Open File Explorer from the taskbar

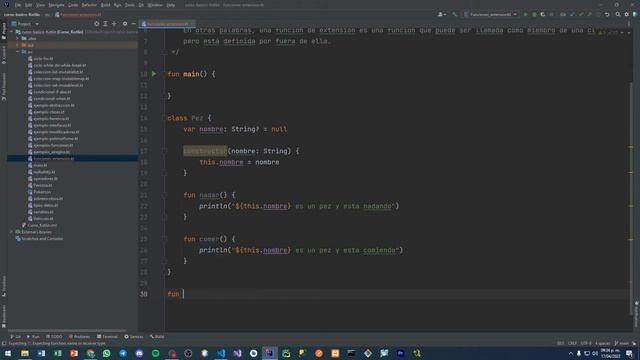(x=25, y=353)
